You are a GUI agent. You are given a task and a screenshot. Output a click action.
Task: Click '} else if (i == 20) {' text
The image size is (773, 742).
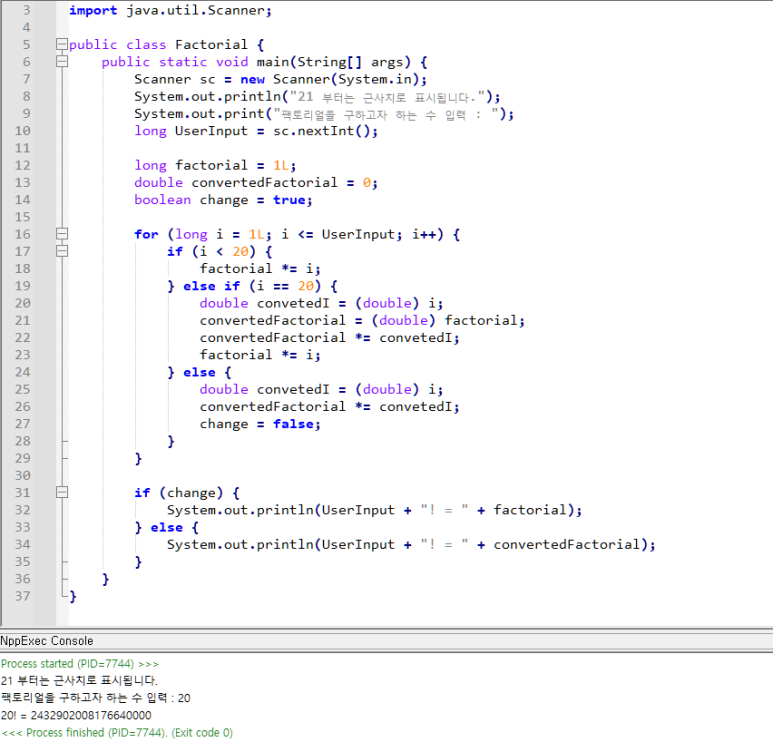pos(252,286)
